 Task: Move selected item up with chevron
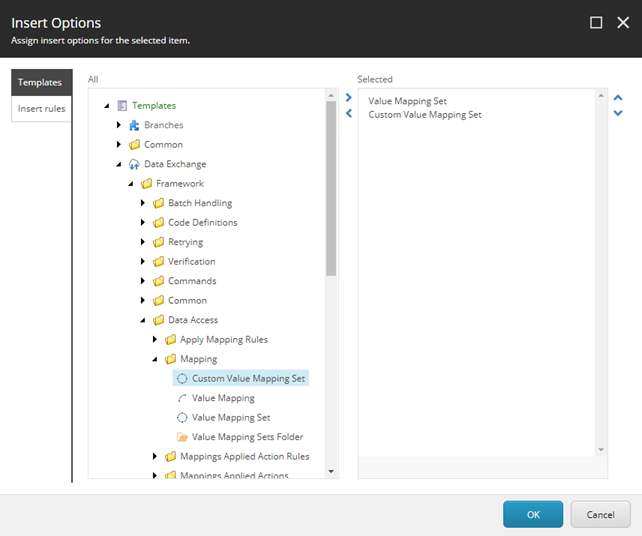coord(618,97)
